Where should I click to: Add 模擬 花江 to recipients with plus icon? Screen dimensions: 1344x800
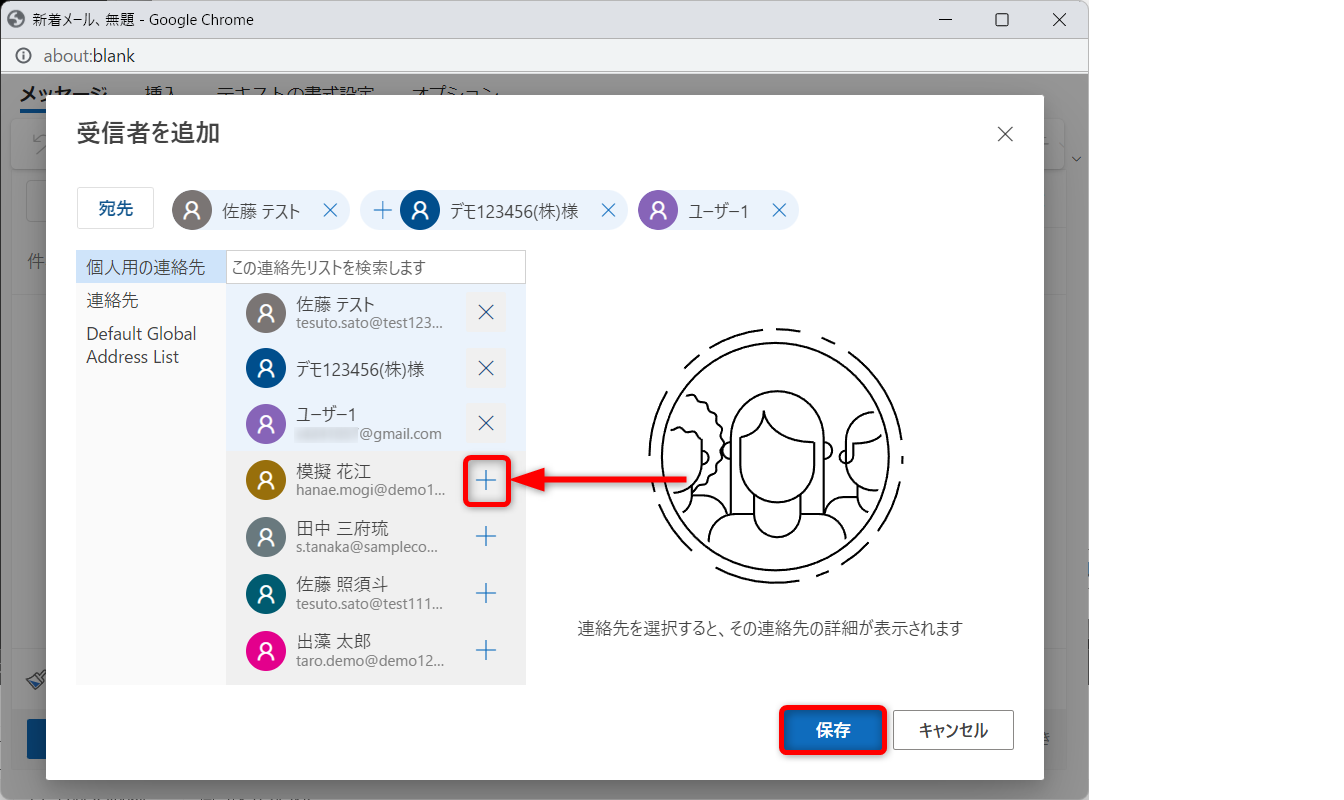[x=486, y=481]
